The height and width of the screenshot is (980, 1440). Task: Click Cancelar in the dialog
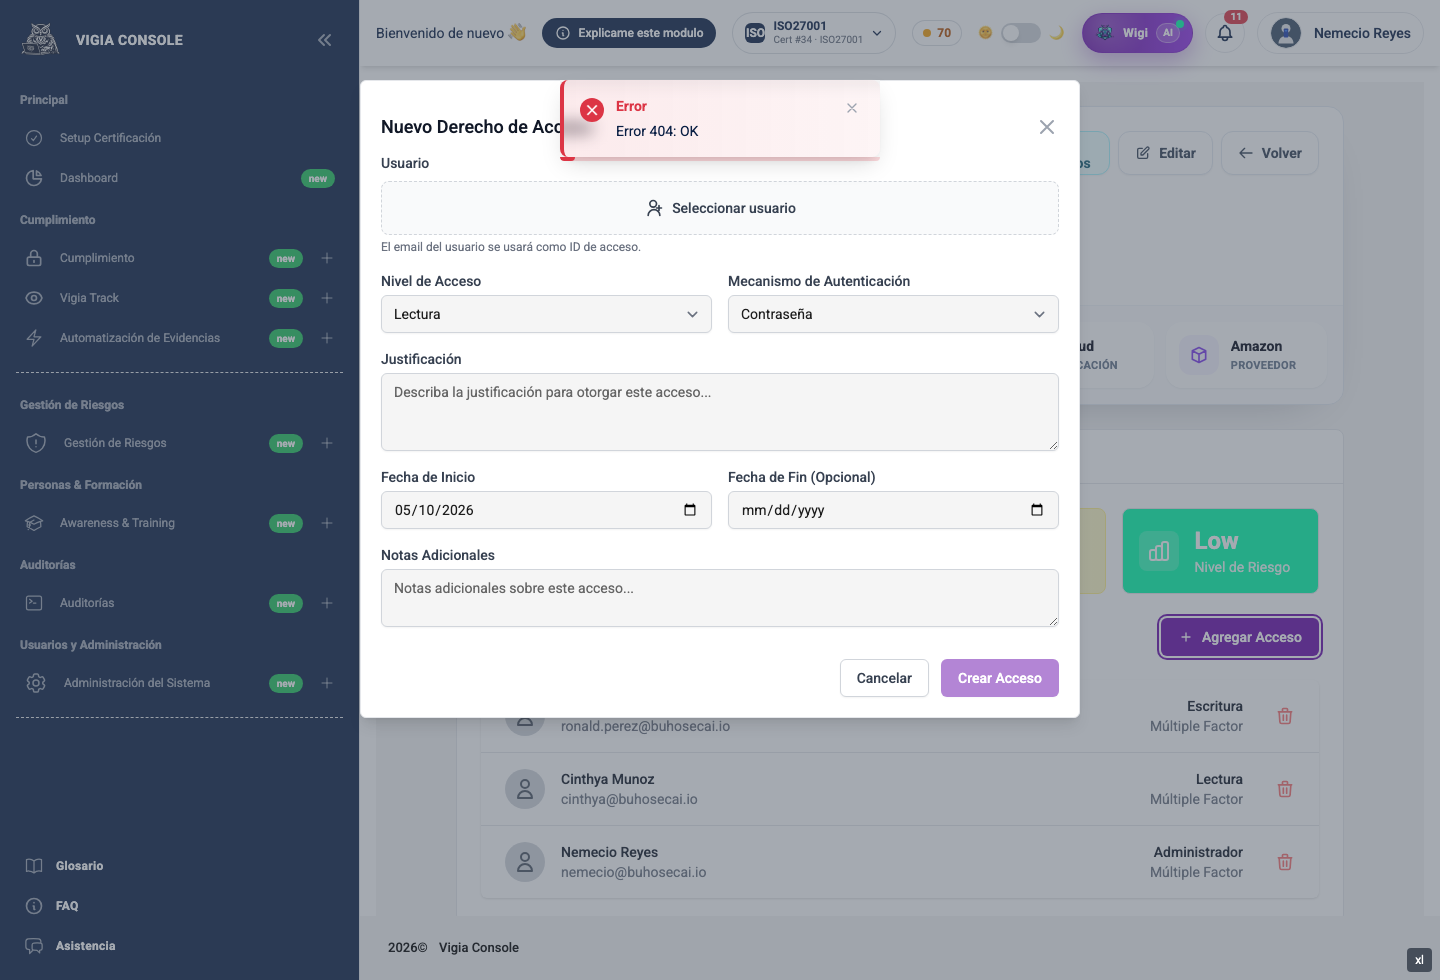tap(884, 678)
